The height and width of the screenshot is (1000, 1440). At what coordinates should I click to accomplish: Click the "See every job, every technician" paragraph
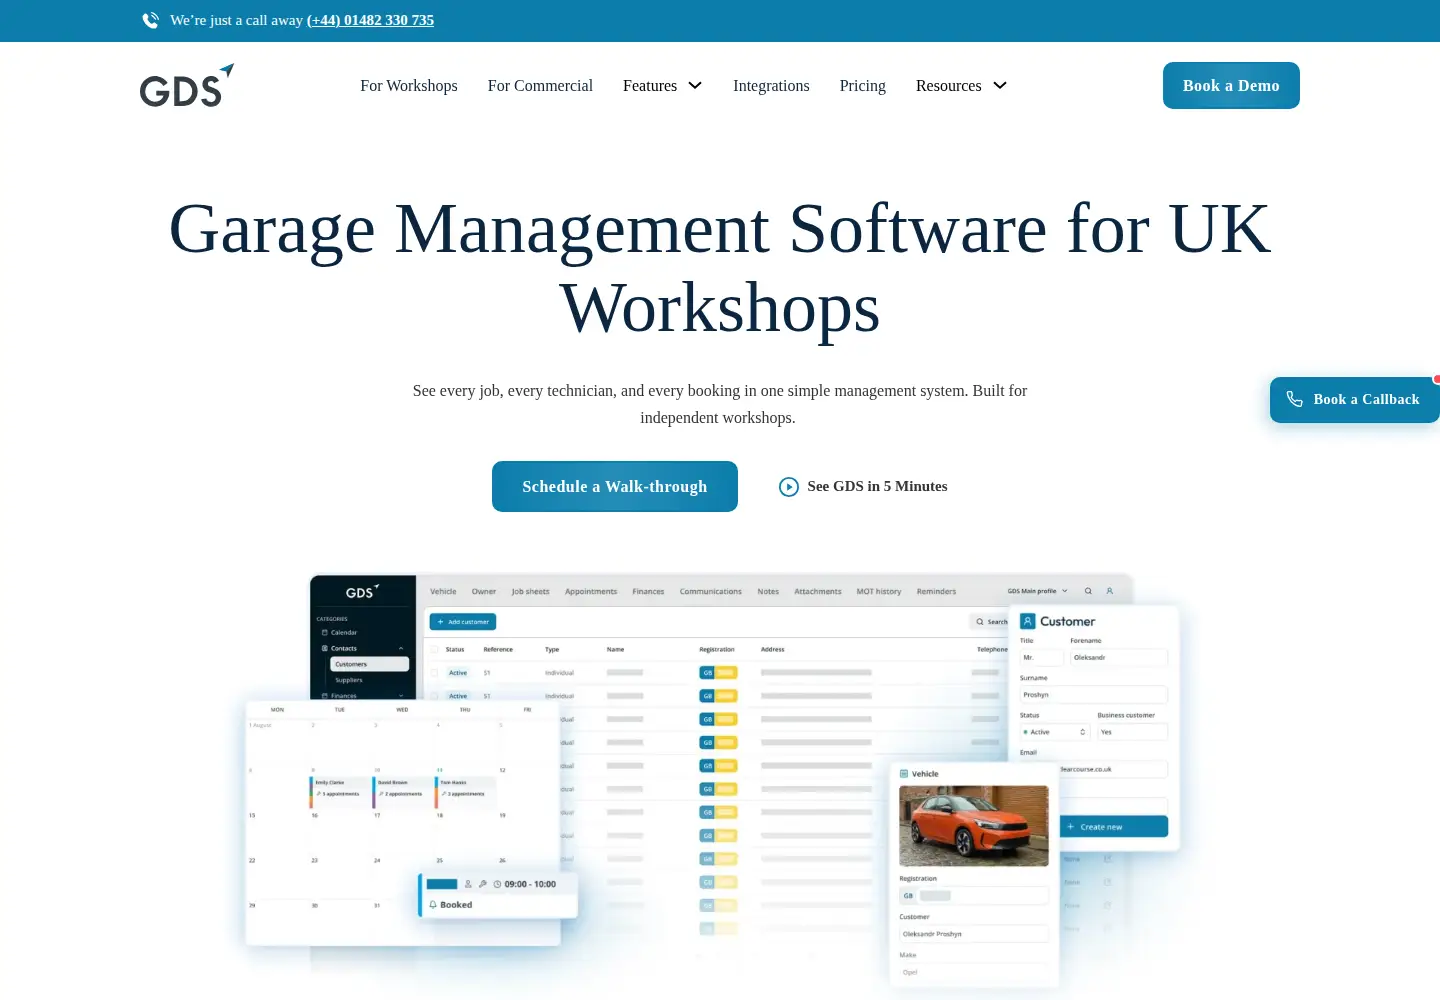coord(720,404)
